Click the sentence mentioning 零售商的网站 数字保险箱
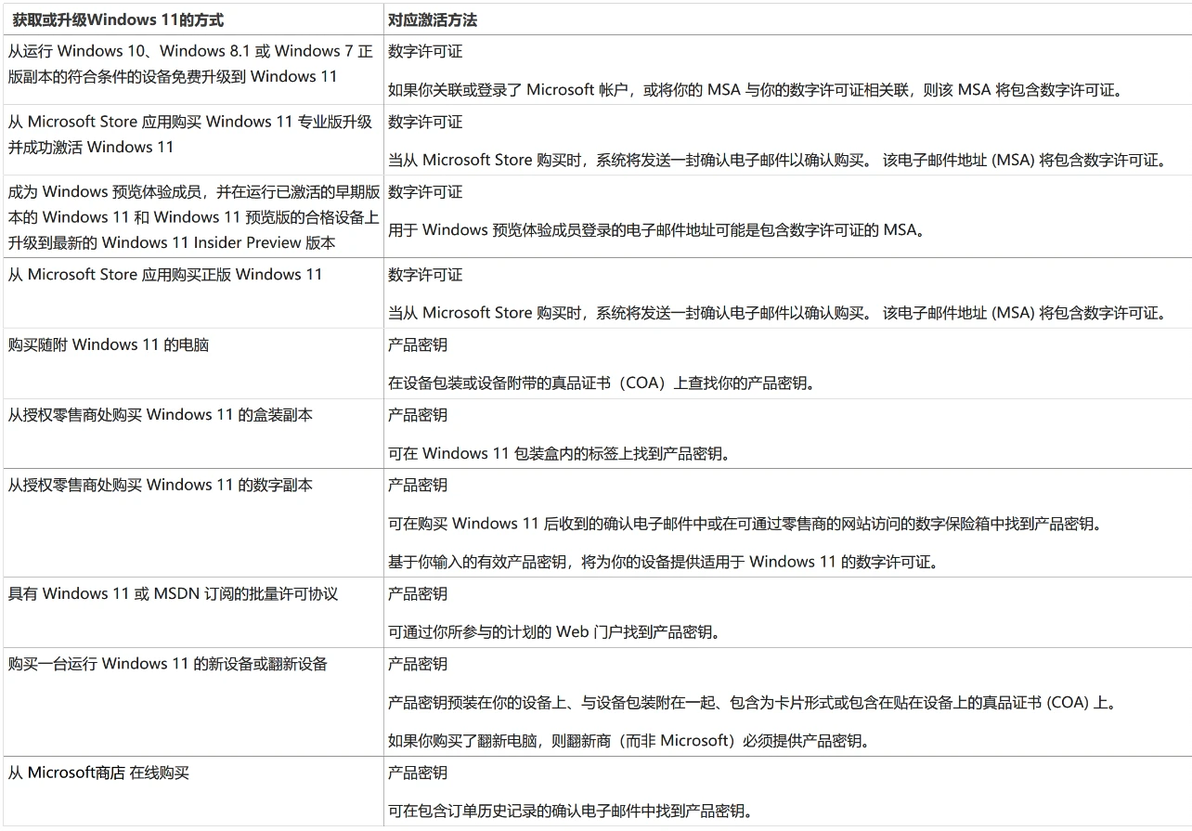 (745, 523)
